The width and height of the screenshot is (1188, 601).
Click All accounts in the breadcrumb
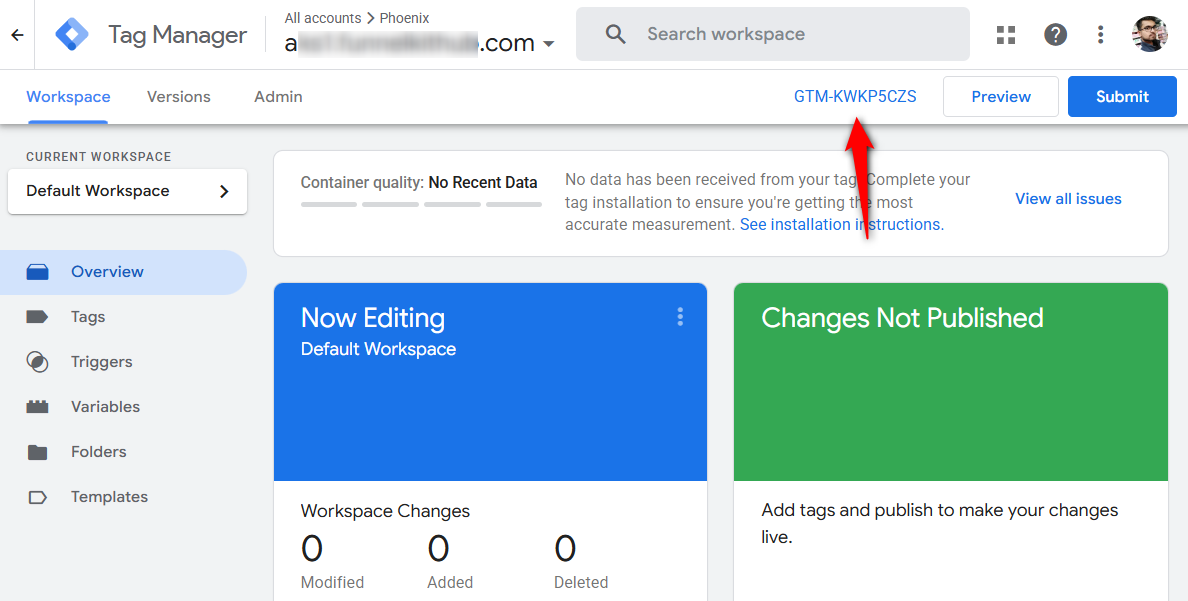coord(323,18)
